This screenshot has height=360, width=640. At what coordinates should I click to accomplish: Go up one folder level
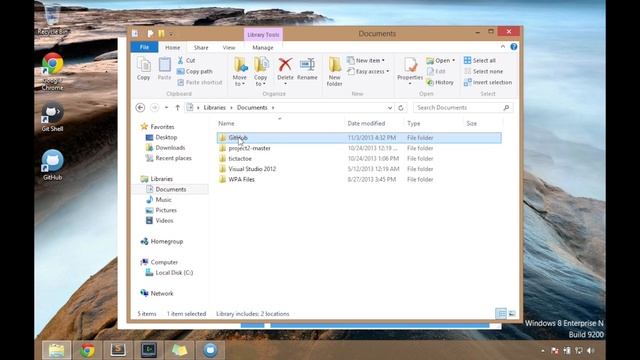coord(177,108)
